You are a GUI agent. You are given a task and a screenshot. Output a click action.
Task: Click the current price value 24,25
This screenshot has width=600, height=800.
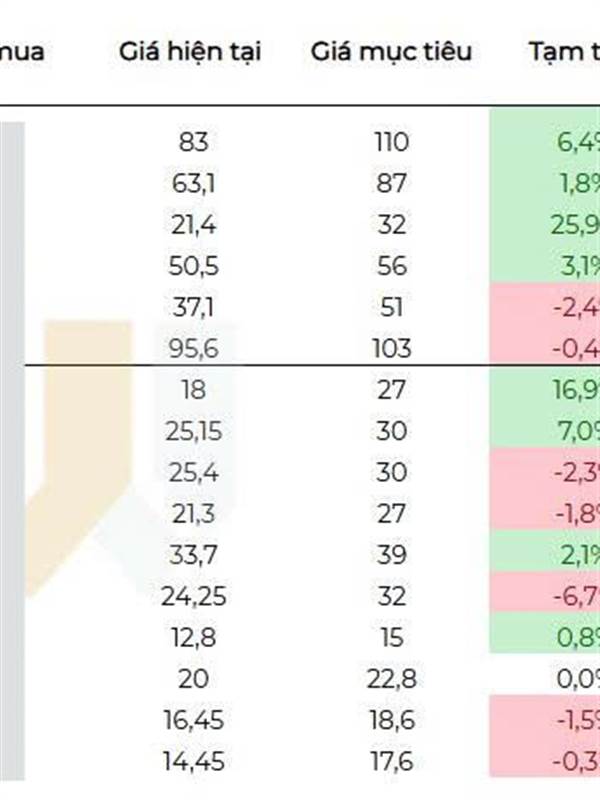click(x=194, y=596)
